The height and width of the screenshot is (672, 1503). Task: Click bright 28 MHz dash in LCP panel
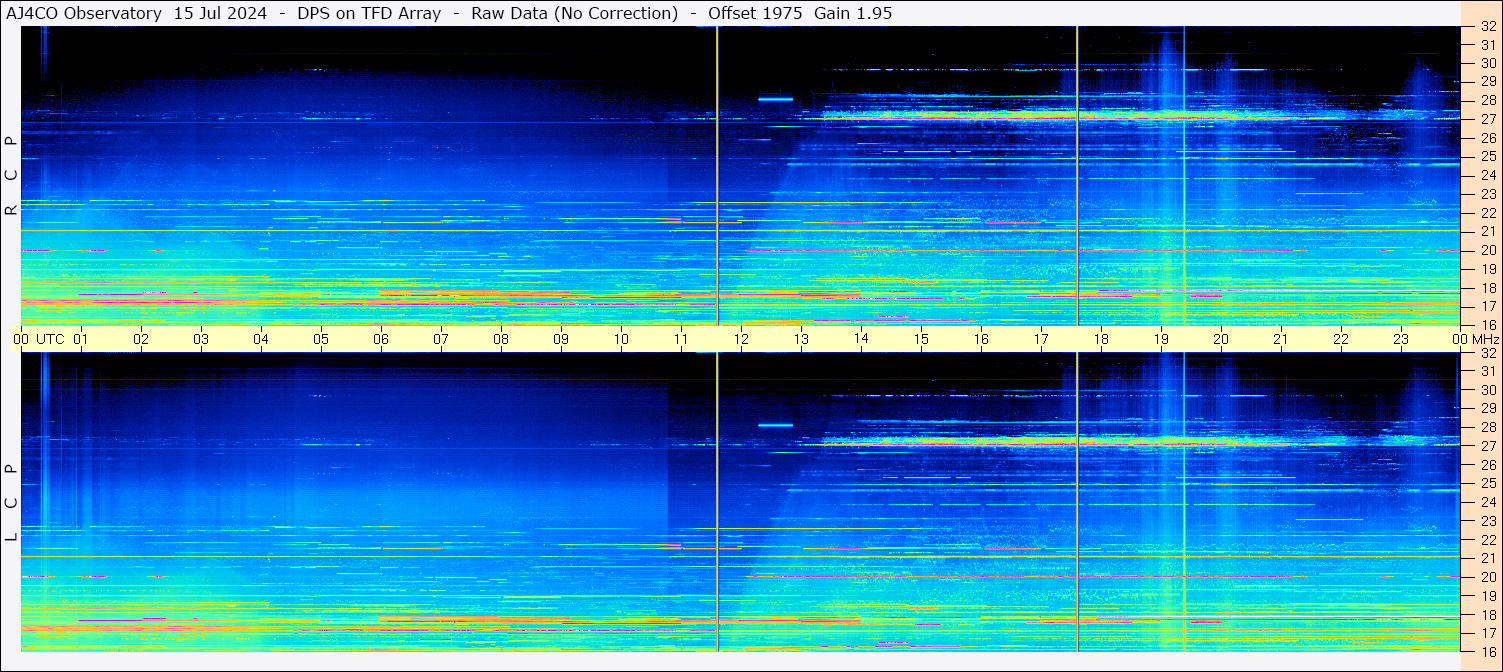point(775,425)
